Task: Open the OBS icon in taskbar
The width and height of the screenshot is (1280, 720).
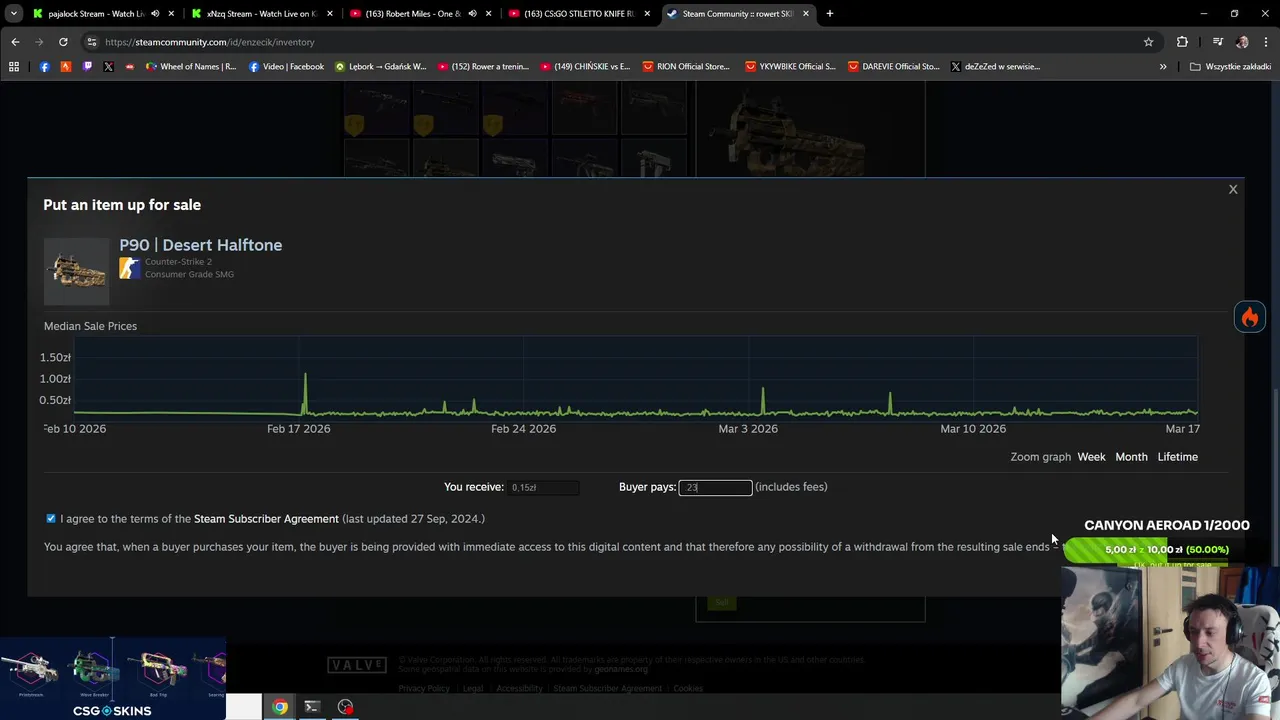Action: (345, 707)
